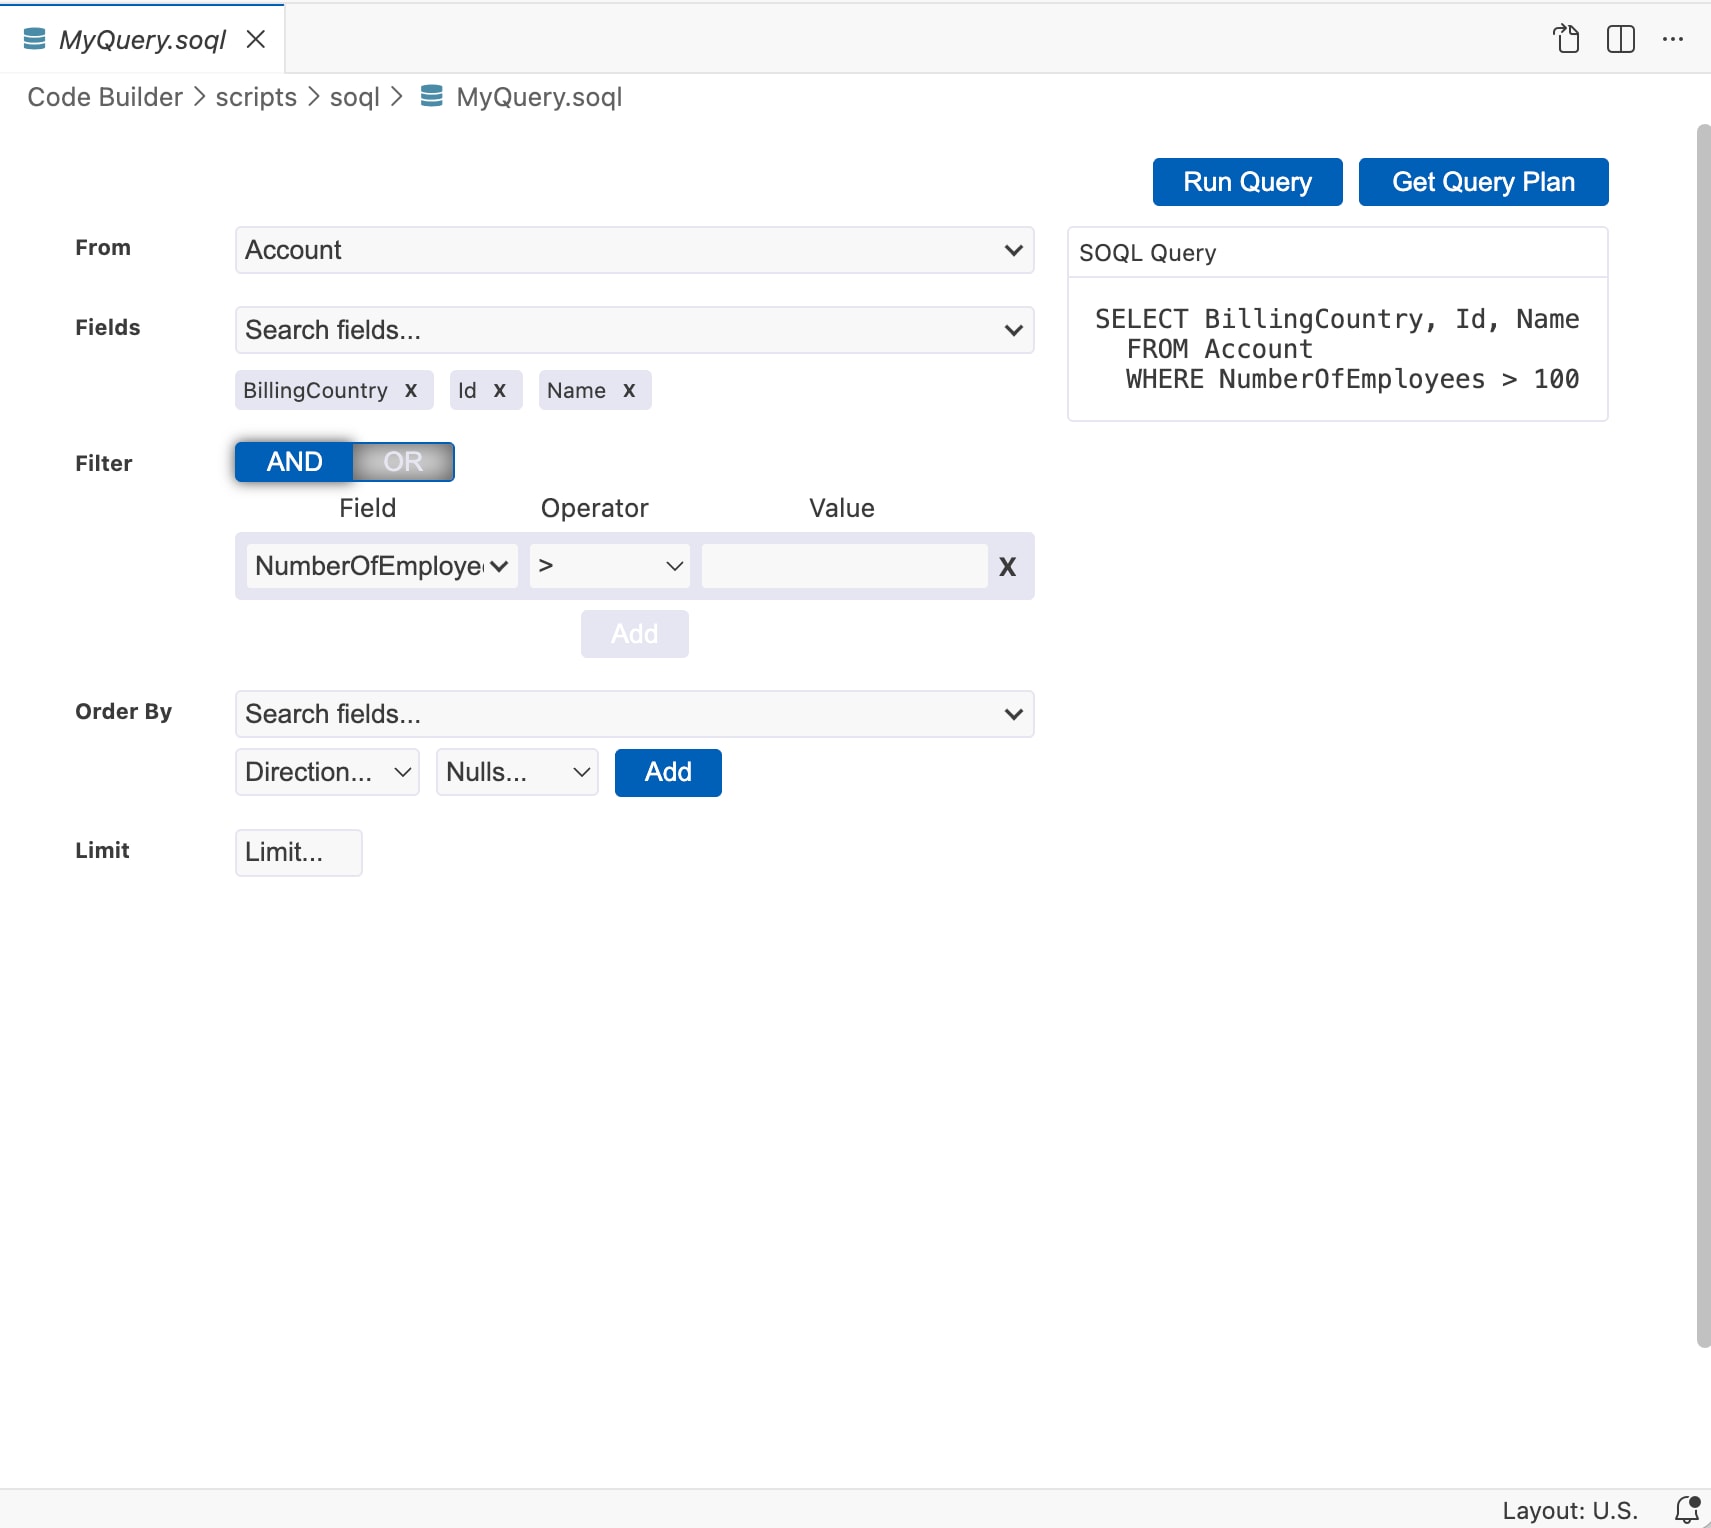This screenshot has height=1528, width=1711.
Task: Click the Run Query button
Action: point(1247,182)
